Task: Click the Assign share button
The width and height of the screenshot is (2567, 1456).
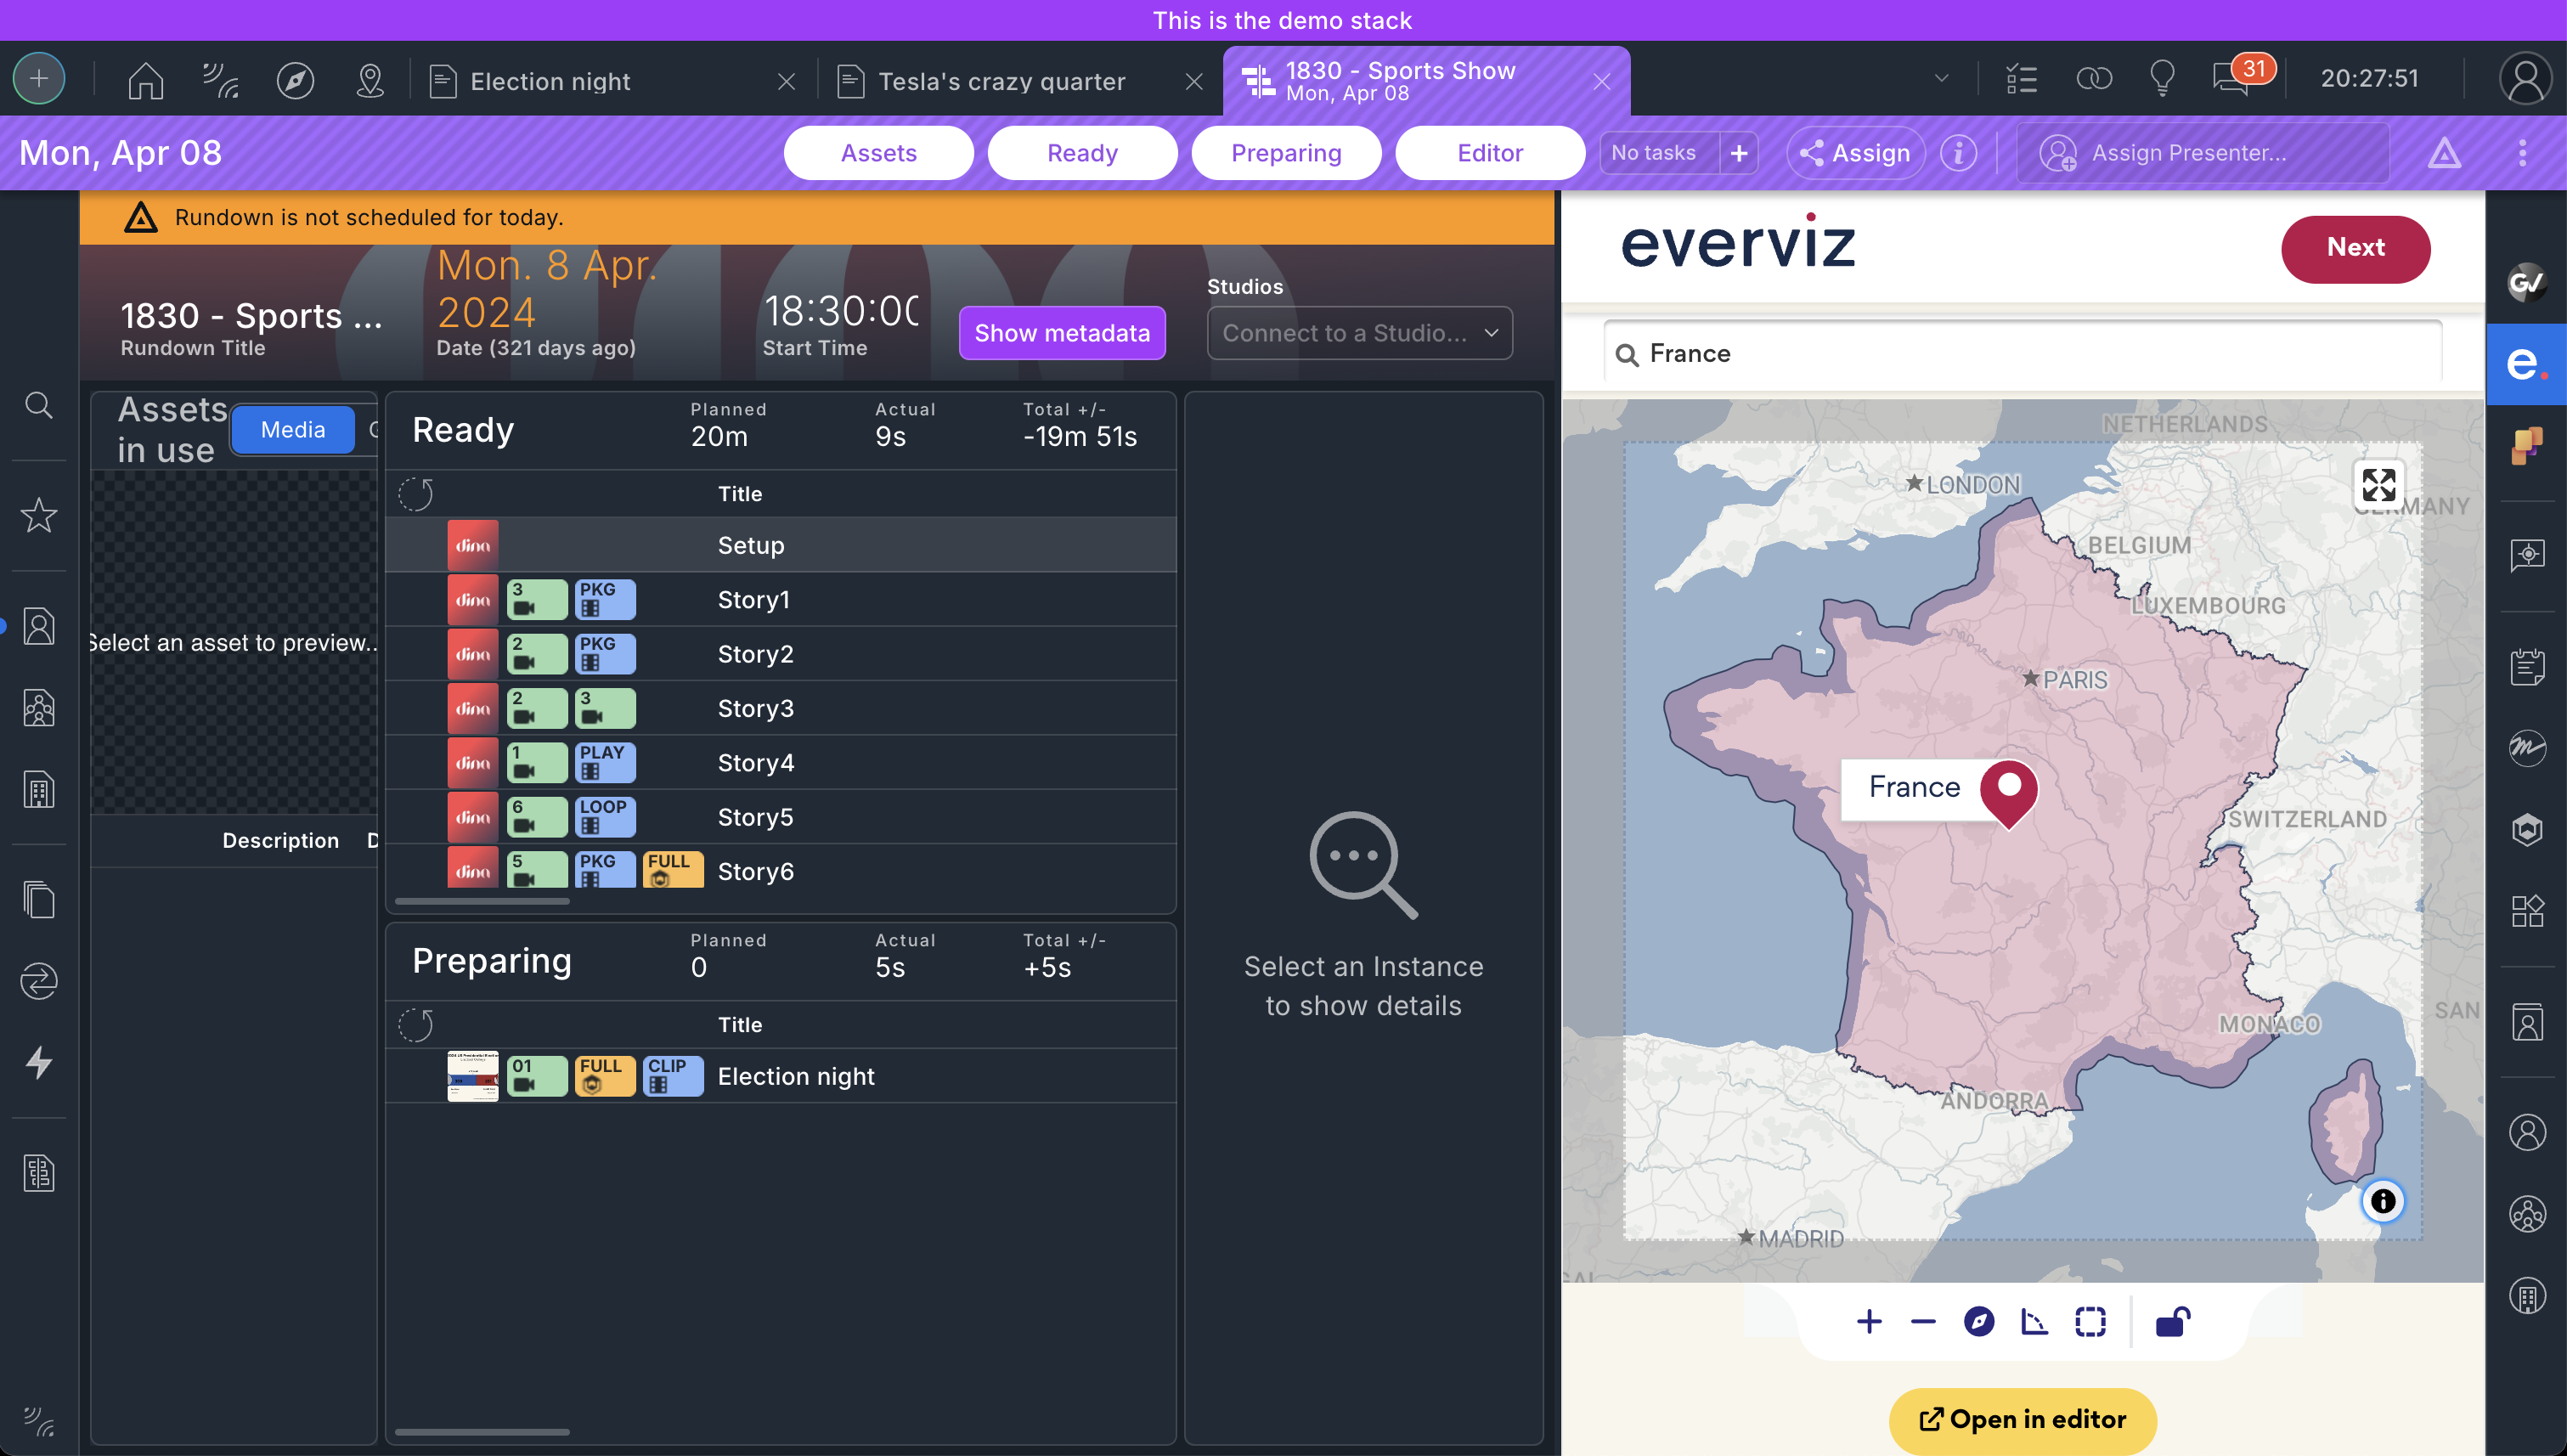Action: click(x=1856, y=153)
